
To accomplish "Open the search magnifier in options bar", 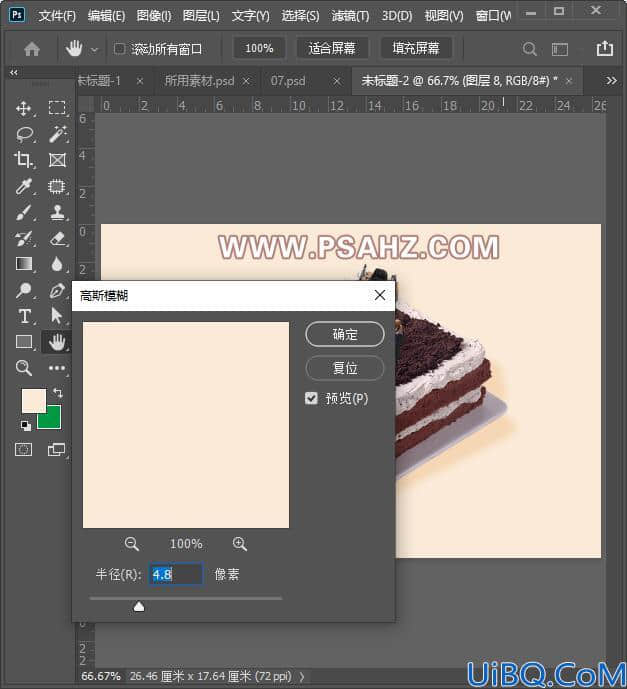I will click(x=529, y=49).
